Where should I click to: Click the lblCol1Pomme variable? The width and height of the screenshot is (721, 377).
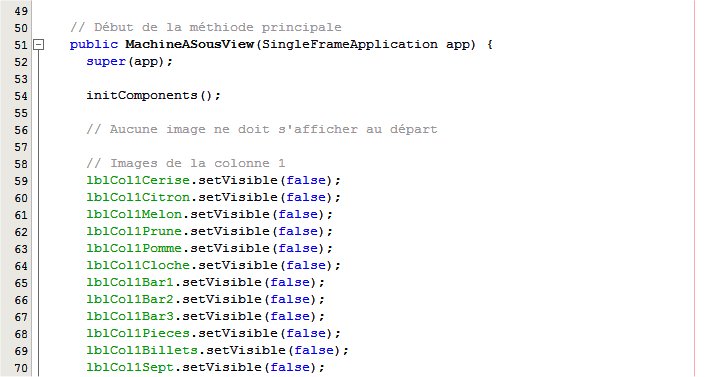coord(134,248)
